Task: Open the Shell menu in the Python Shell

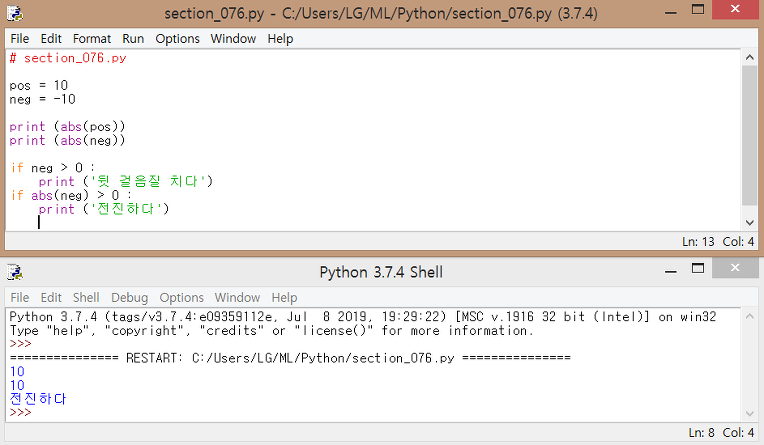Action: (86, 297)
